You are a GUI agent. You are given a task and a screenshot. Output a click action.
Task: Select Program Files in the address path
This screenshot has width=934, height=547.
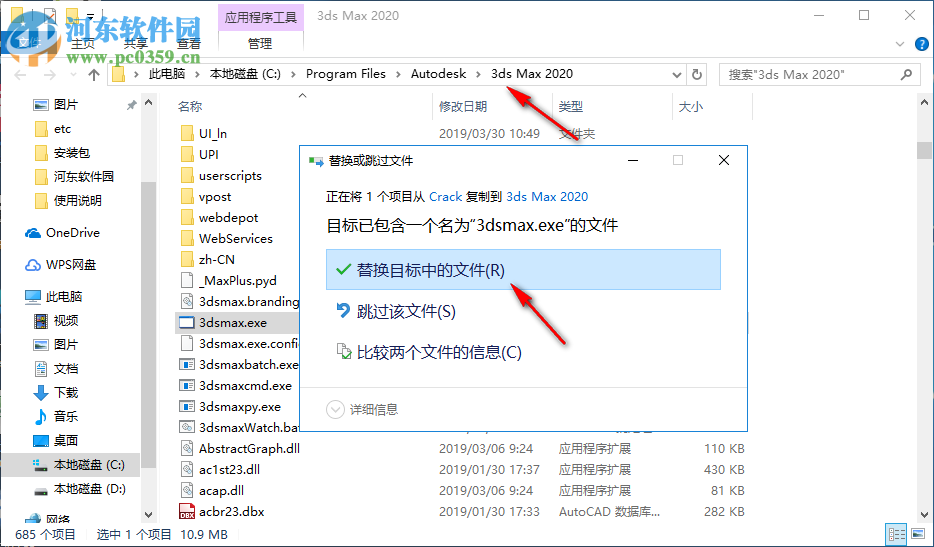[x=345, y=74]
